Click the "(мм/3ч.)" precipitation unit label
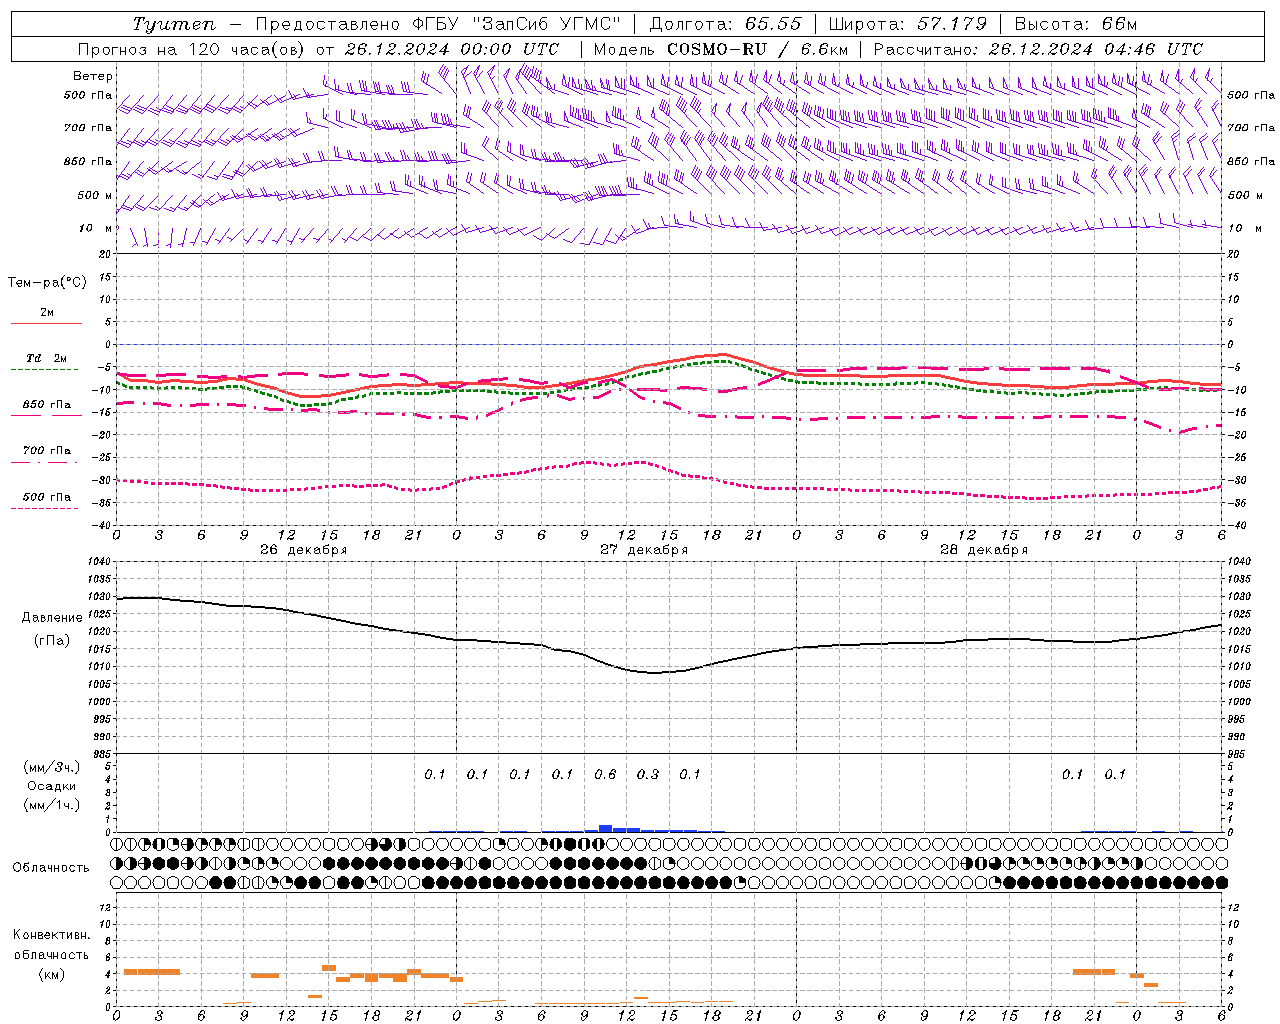Screen dimensions: 1280x1024 coord(52,768)
